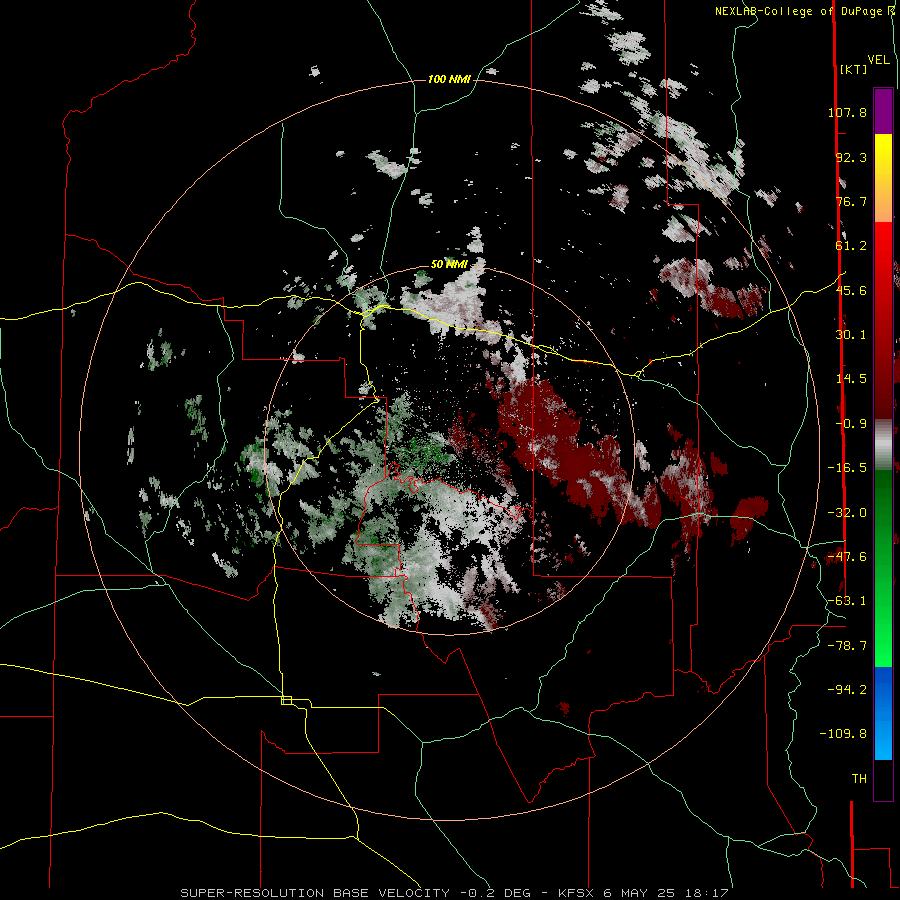Click the -47.6 velocity scale value
Image resolution: width=900 pixels, height=900 pixels.
(x=847, y=557)
